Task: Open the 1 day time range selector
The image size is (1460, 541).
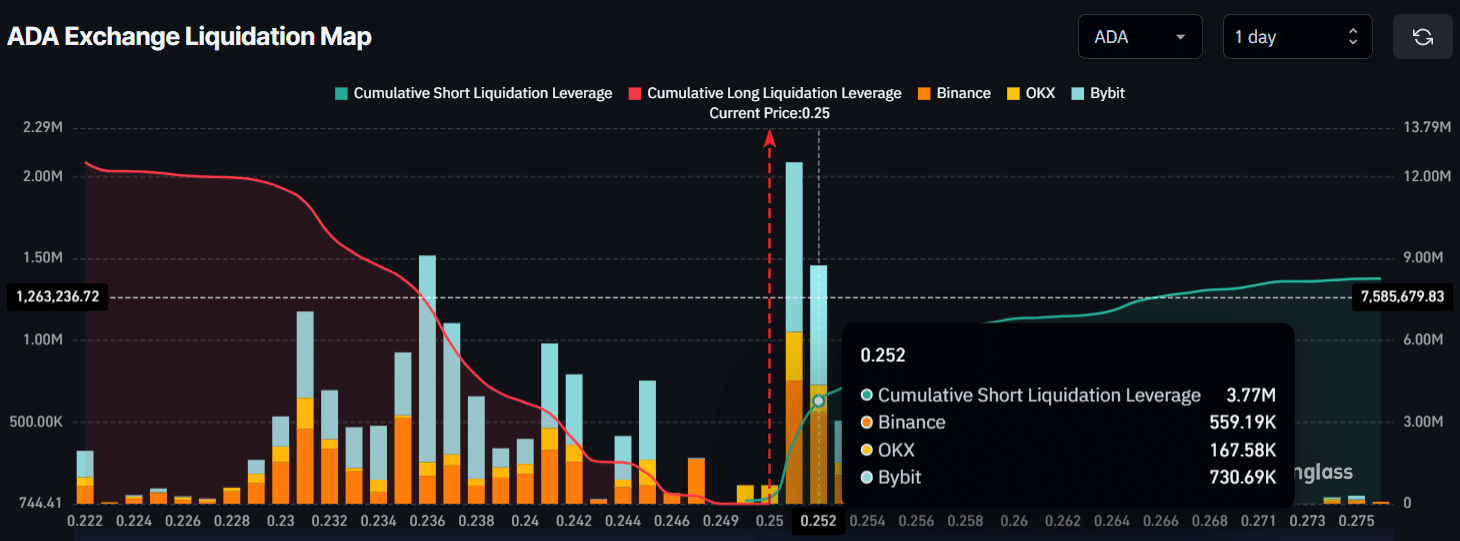Action: (1296, 37)
